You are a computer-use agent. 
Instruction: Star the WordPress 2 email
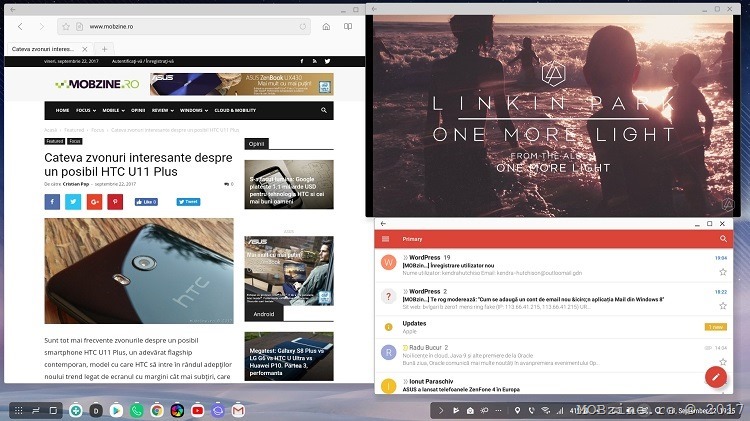click(x=723, y=306)
